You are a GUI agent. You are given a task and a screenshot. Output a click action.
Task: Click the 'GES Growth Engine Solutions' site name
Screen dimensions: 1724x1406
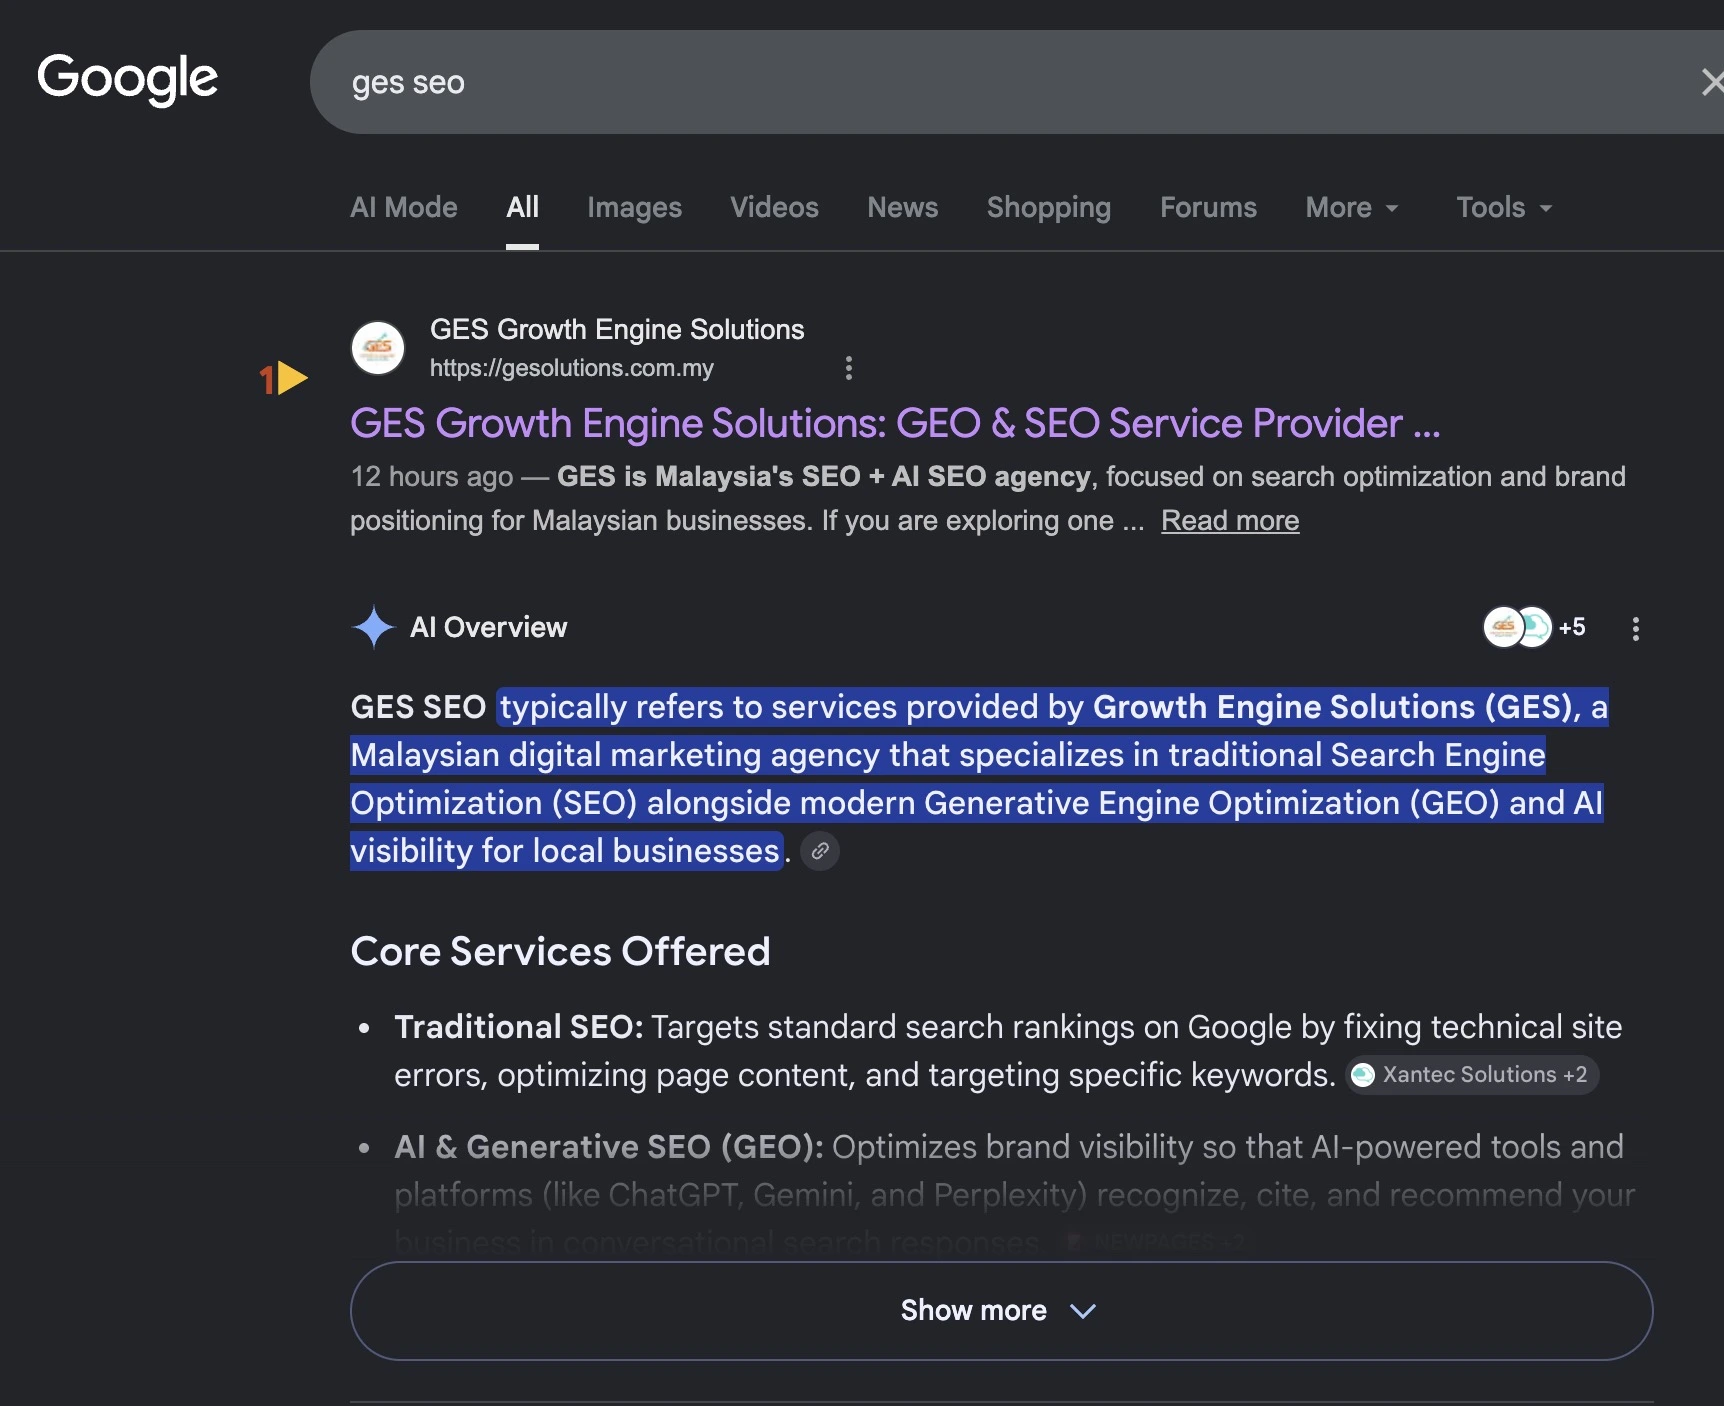pos(617,329)
